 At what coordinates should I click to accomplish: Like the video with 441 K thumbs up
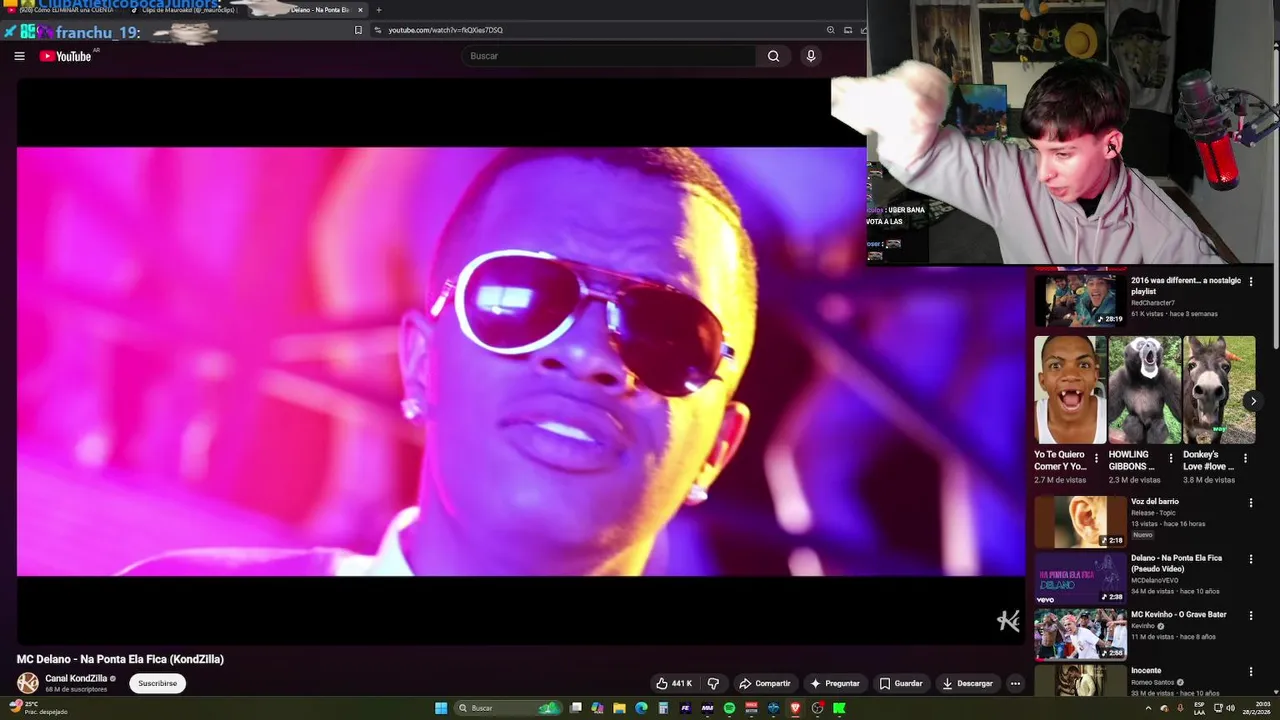point(675,684)
